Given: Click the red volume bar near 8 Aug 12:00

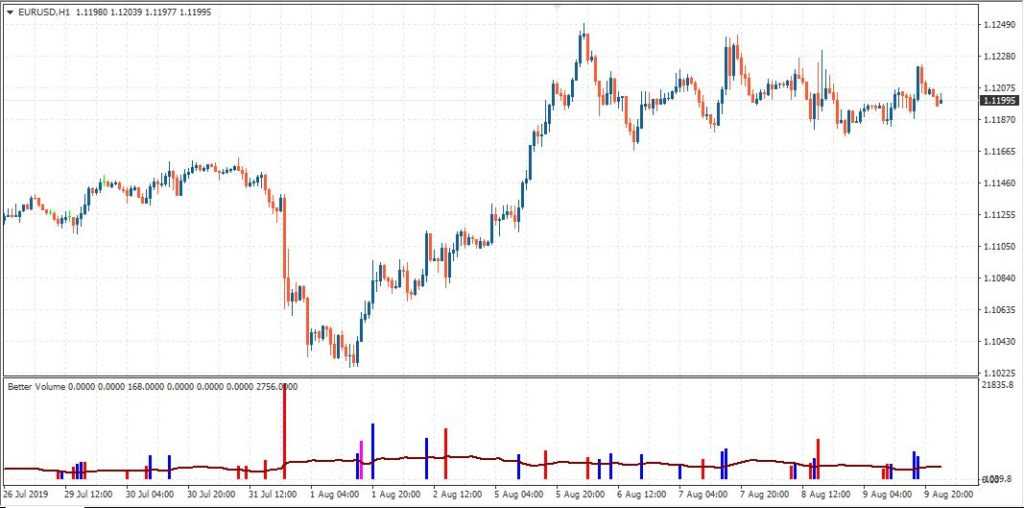Looking at the screenshot, I should (818, 457).
